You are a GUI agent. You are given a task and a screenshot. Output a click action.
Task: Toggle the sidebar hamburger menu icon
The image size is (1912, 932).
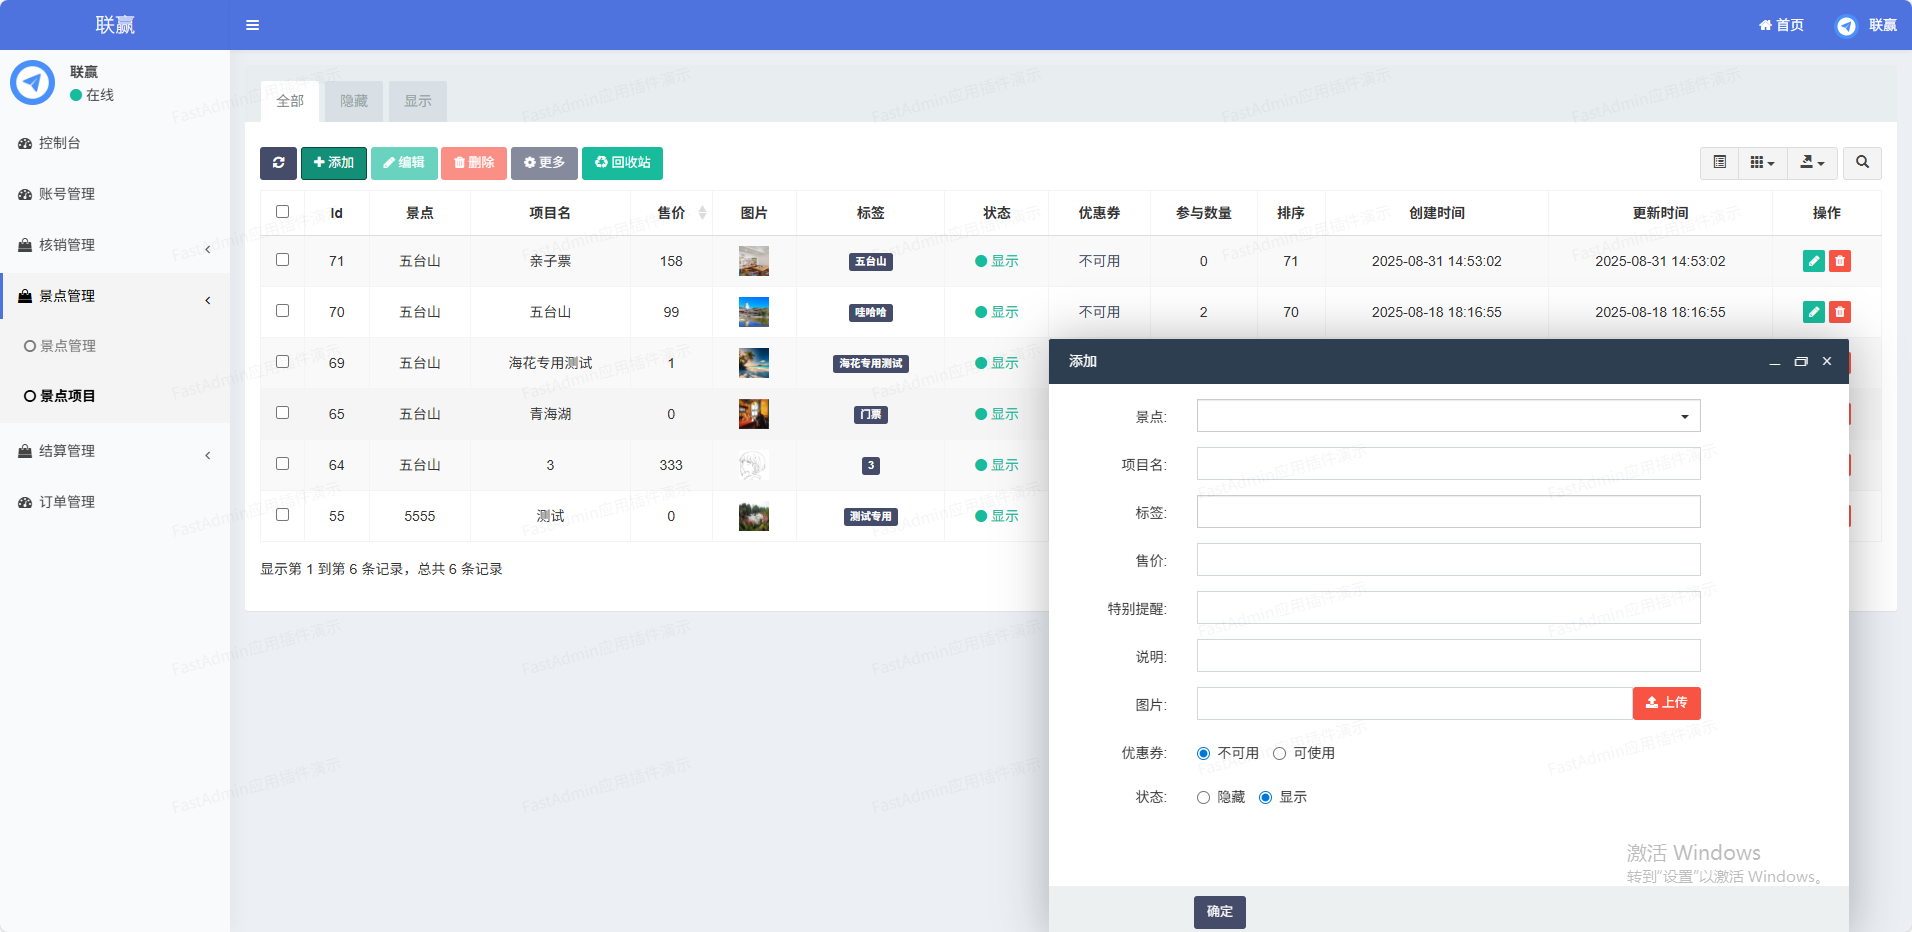pyautogui.click(x=252, y=25)
